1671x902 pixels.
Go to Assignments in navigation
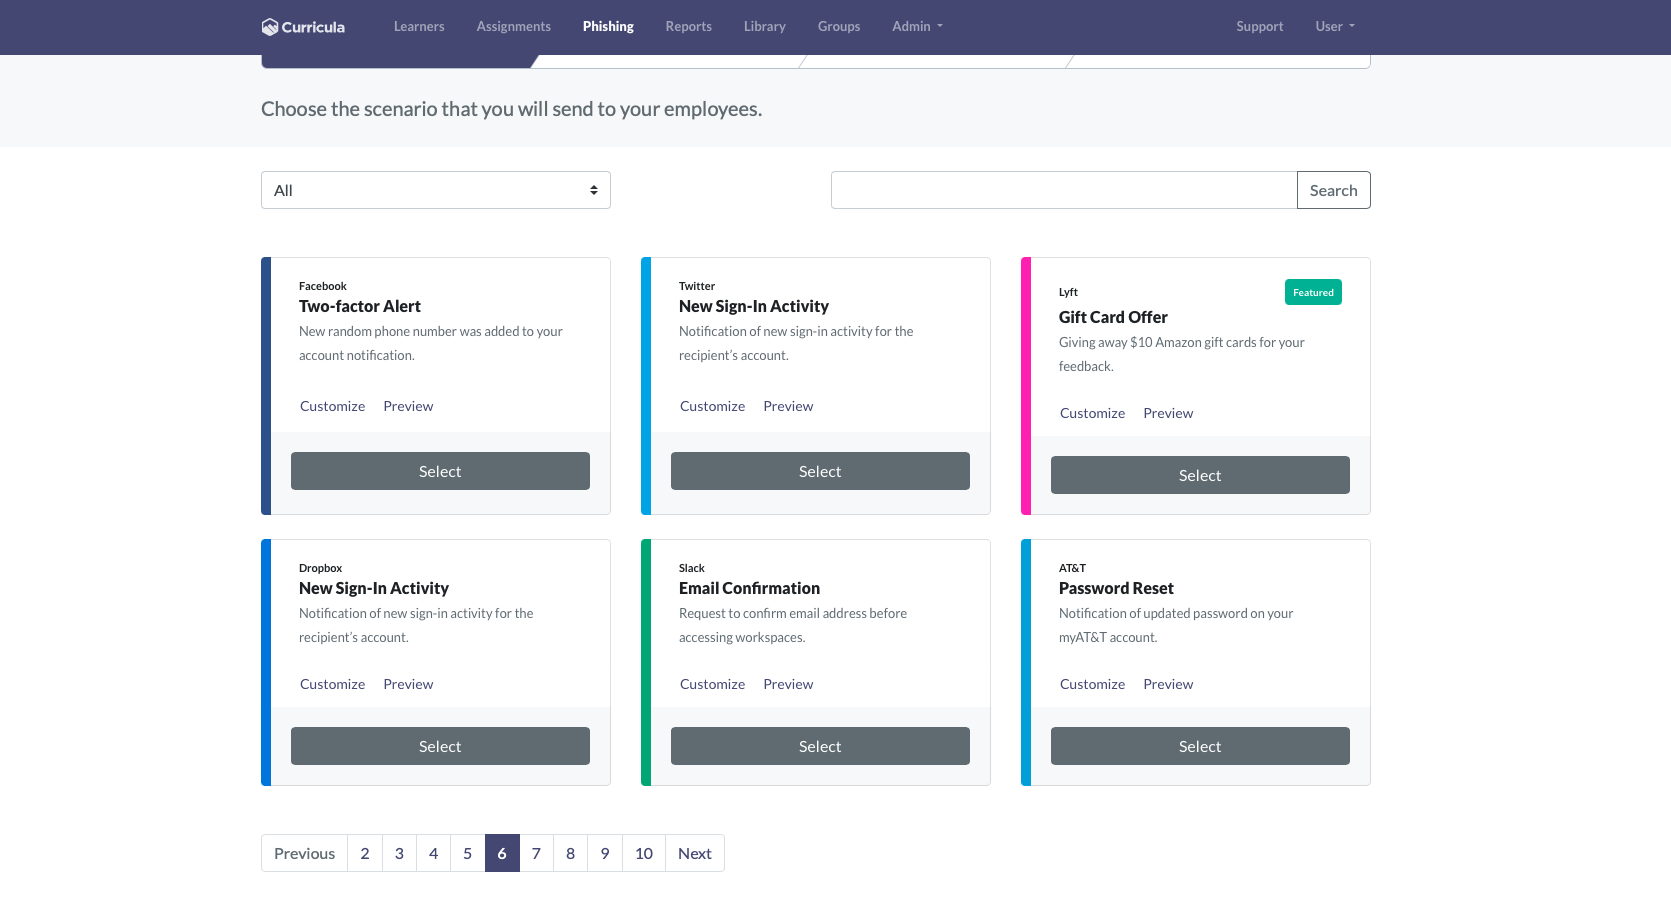point(514,27)
